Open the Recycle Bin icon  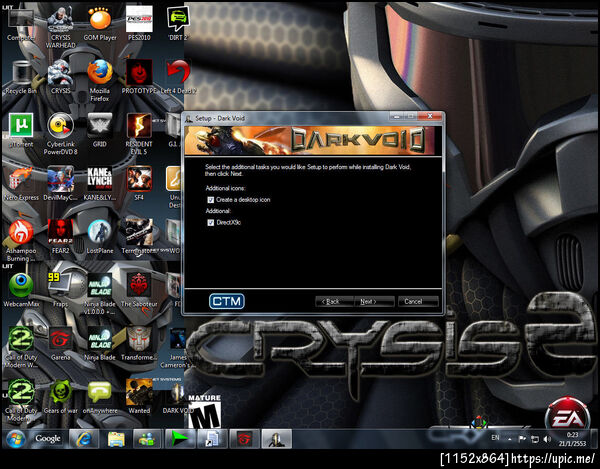[21, 78]
